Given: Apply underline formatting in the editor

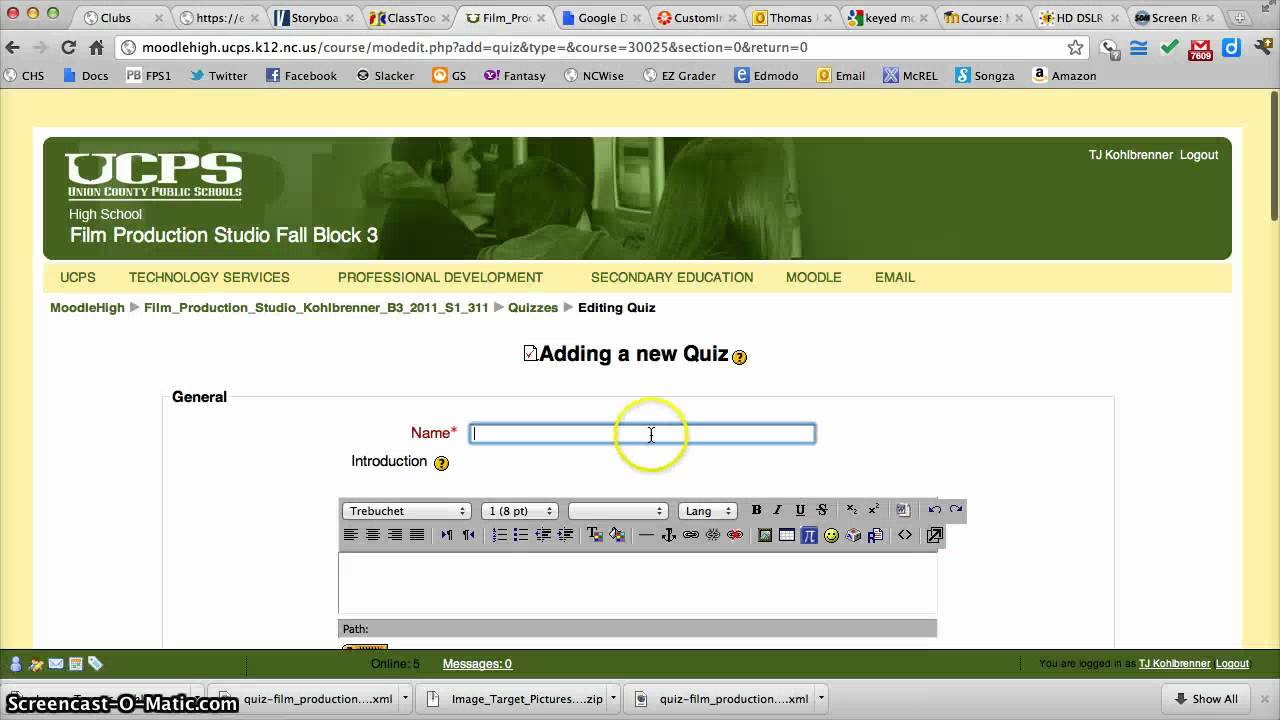Looking at the screenshot, I should tap(800, 510).
